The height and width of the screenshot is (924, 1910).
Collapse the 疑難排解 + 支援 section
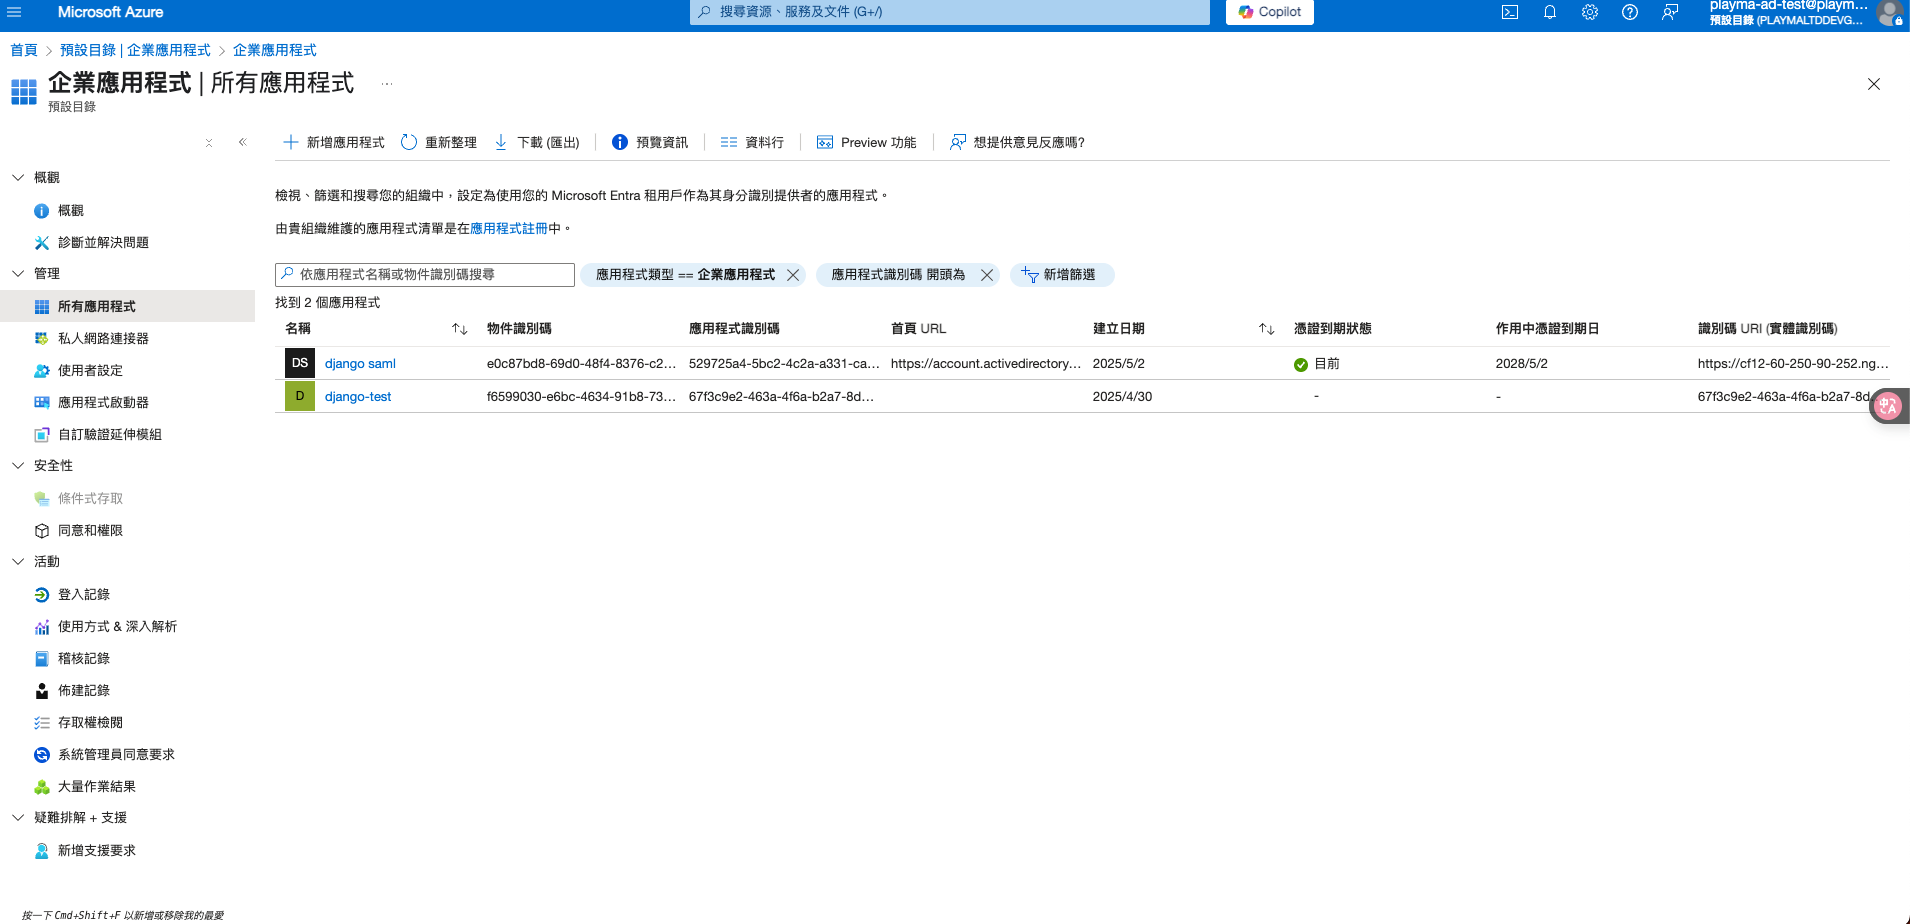[x=18, y=817]
